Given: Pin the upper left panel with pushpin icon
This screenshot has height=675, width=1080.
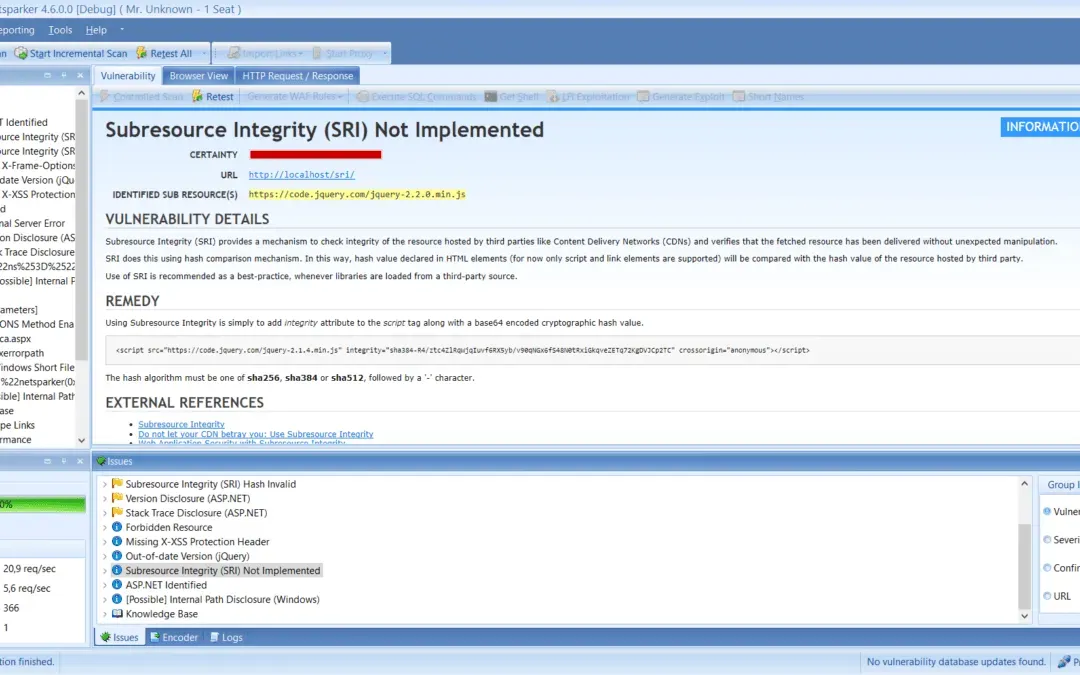Looking at the screenshot, I should [64, 75].
